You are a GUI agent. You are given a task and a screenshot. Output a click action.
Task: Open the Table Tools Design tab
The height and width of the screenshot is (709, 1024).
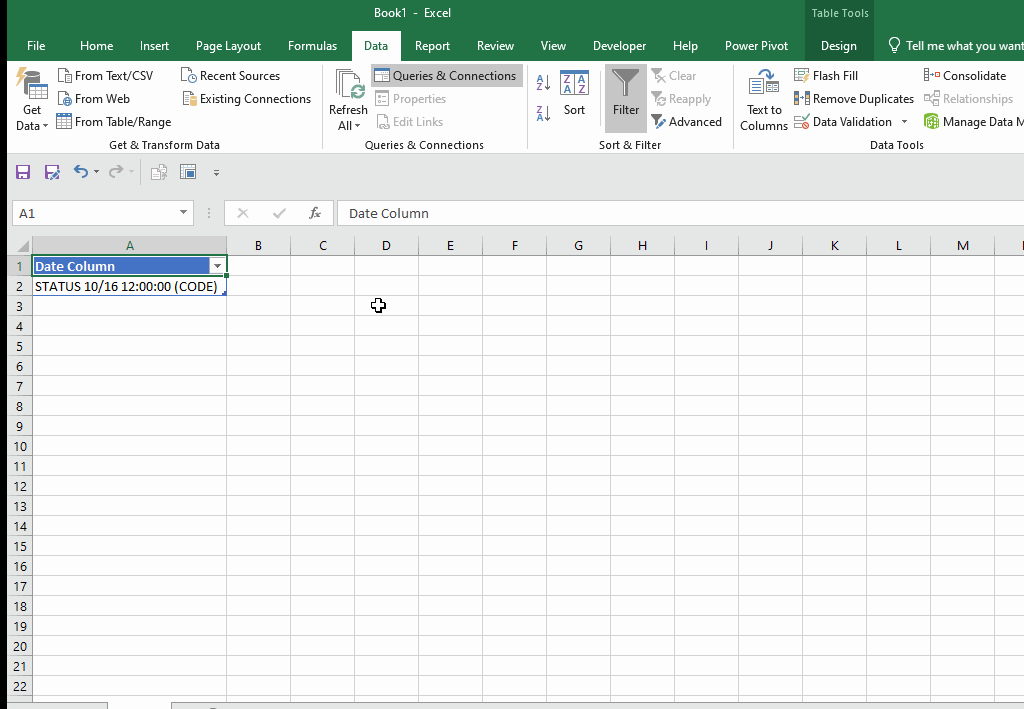pos(839,46)
